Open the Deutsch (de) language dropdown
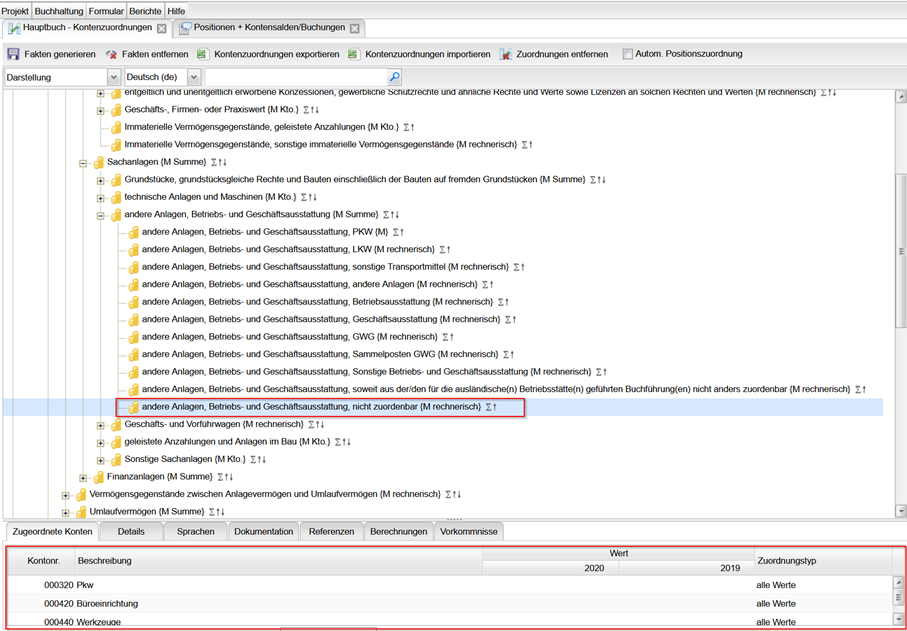907x631 pixels. point(194,76)
